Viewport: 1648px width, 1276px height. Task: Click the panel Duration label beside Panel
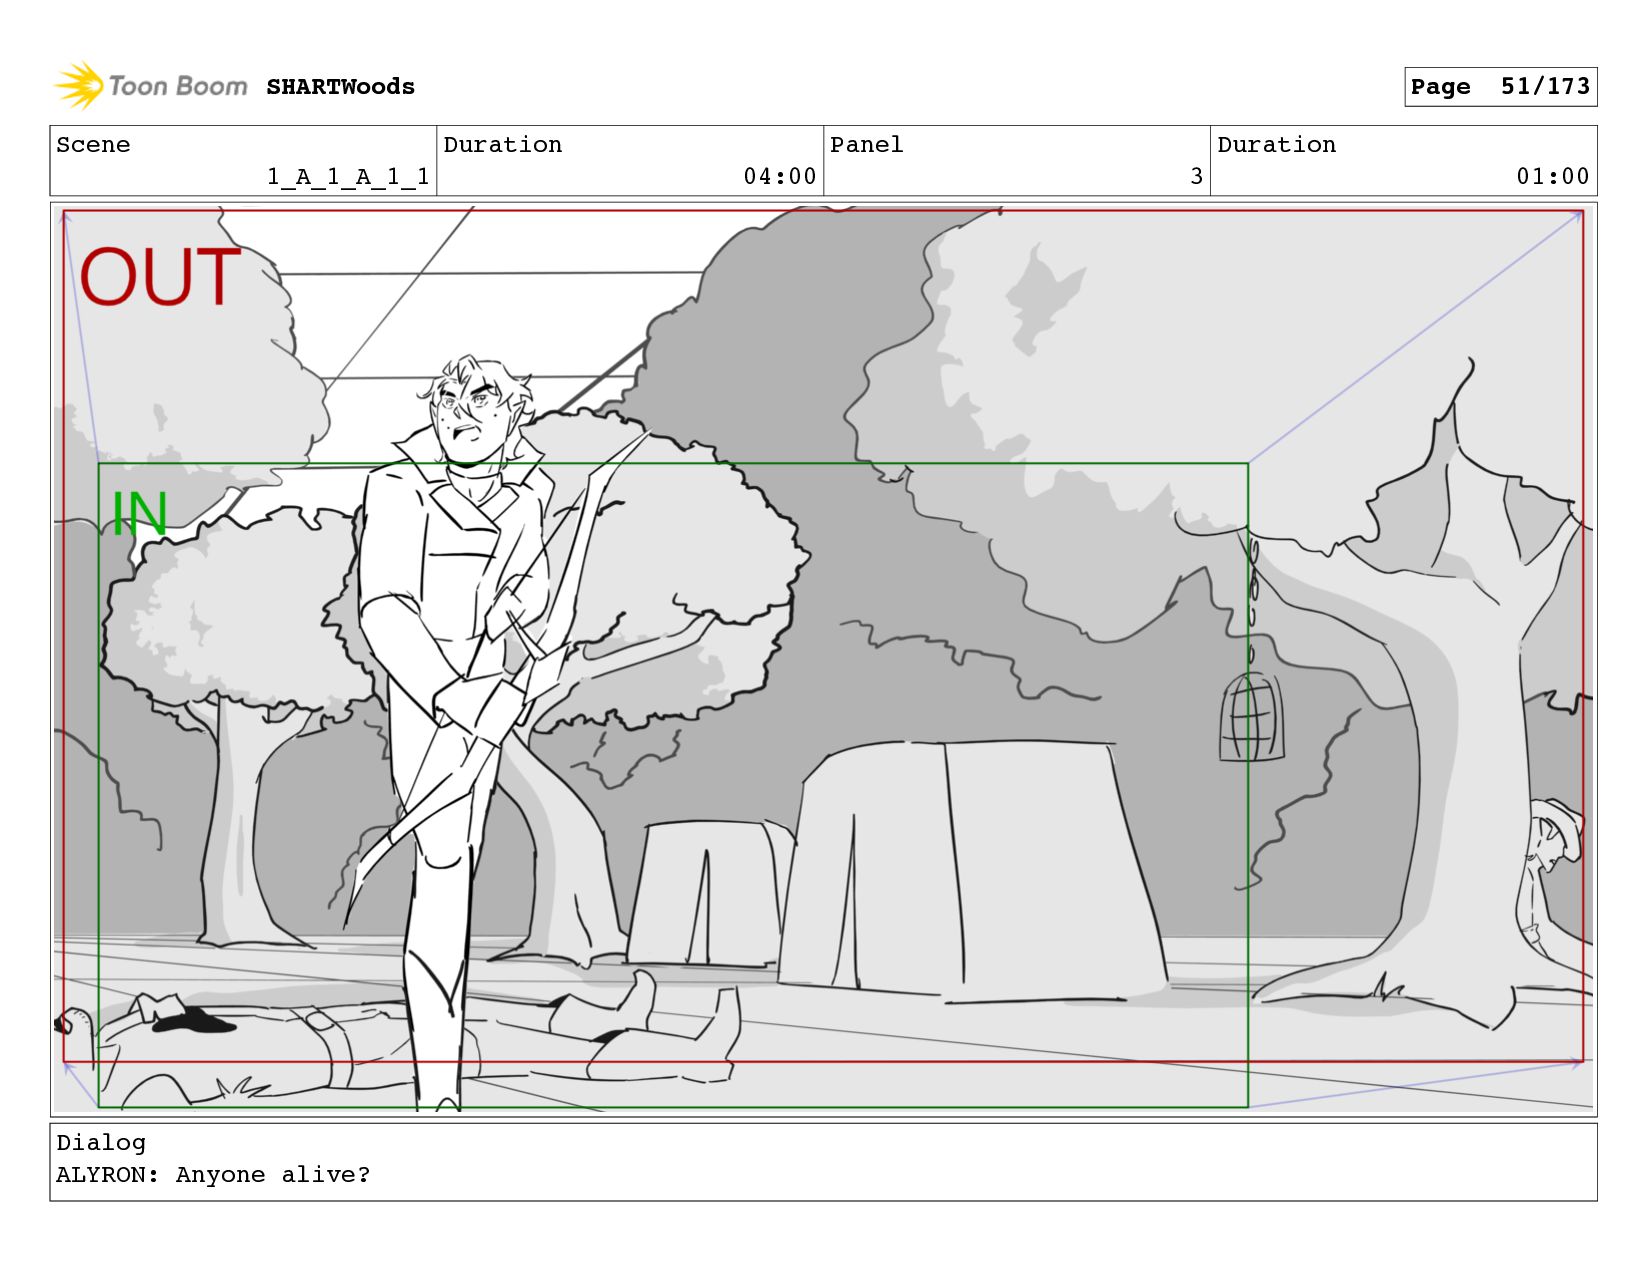[1276, 145]
